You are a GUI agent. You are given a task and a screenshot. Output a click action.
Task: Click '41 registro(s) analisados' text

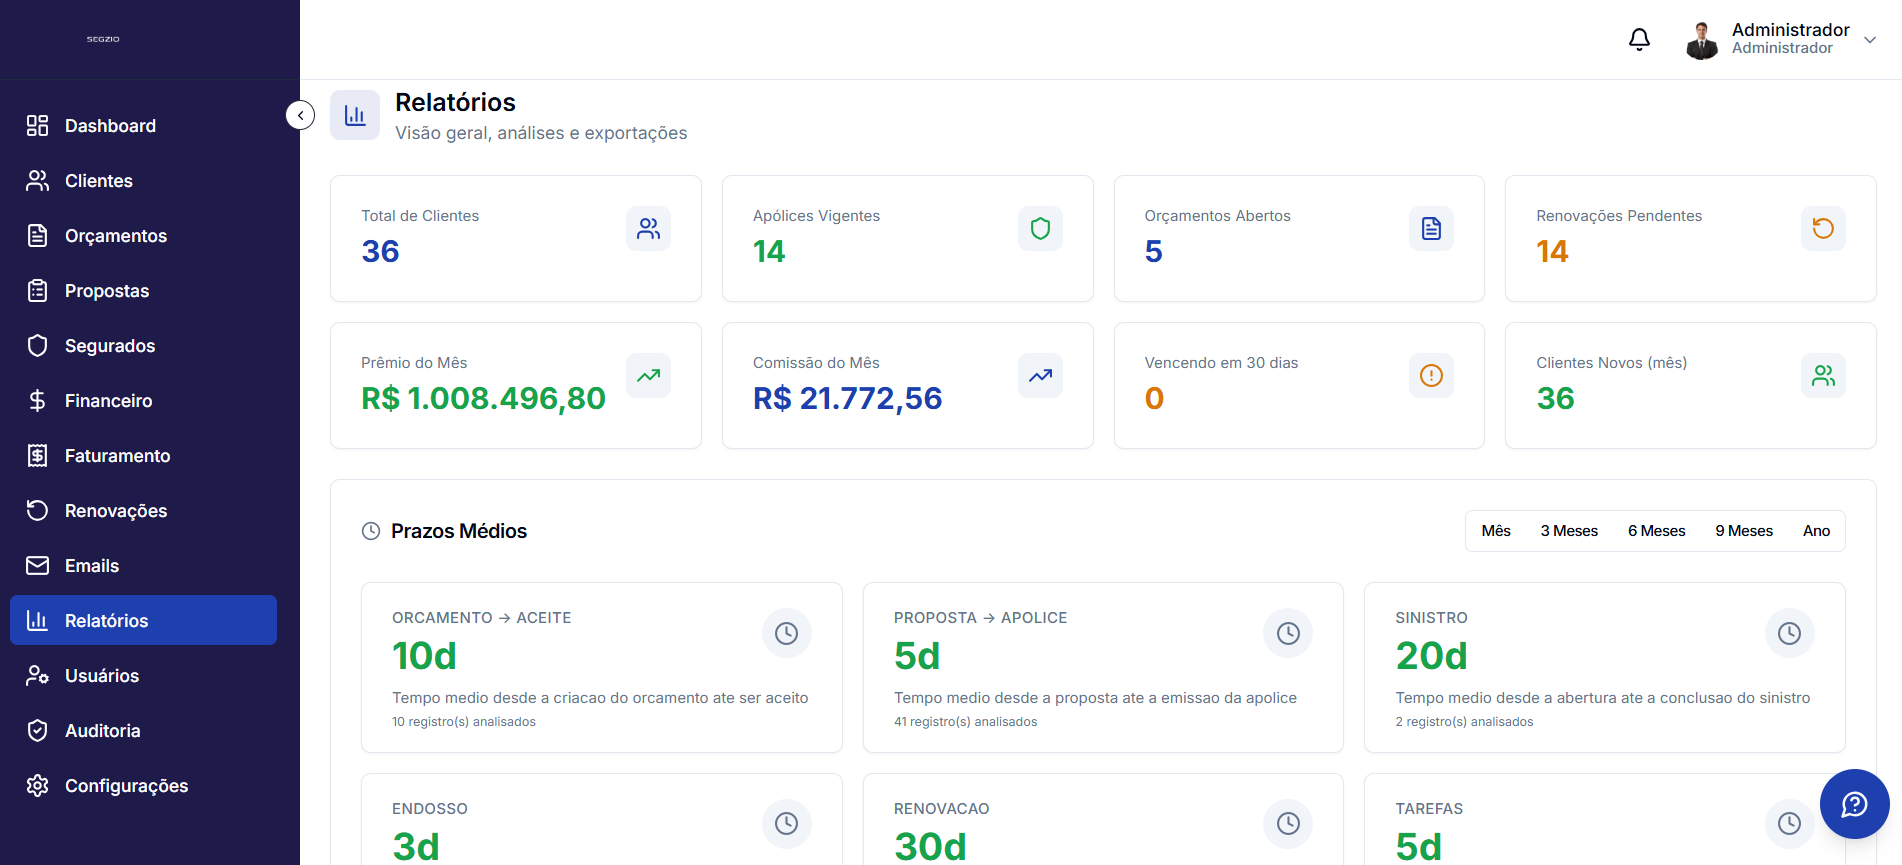(965, 722)
